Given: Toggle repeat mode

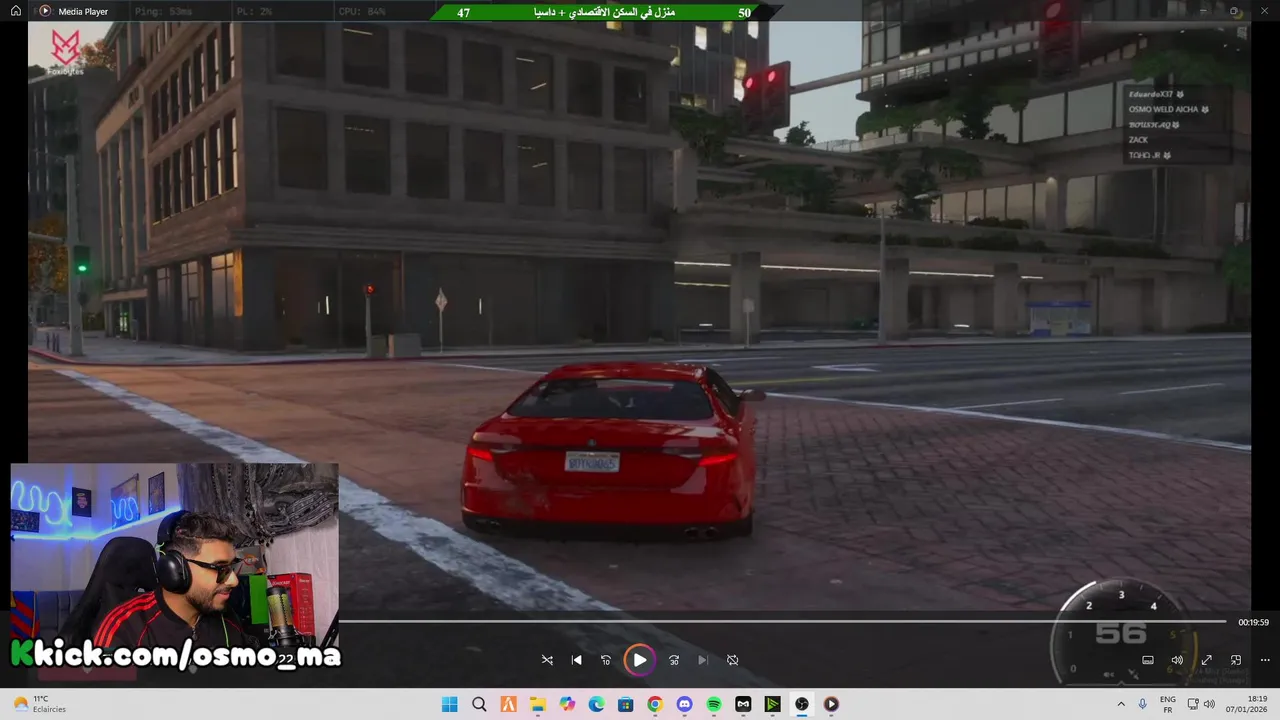Looking at the screenshot, I should 732,660.
